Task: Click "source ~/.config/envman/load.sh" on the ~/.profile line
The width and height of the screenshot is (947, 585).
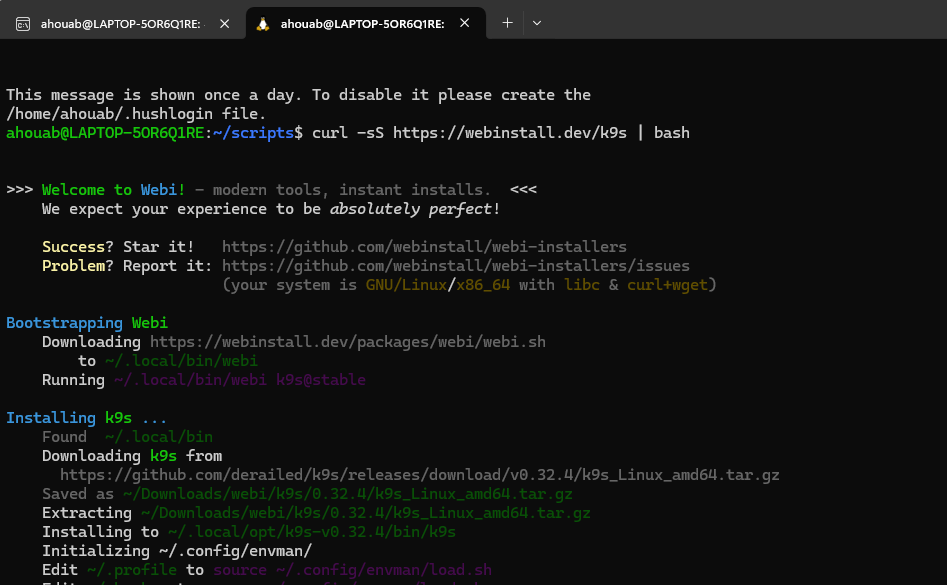Action: [x=352, y=570]
